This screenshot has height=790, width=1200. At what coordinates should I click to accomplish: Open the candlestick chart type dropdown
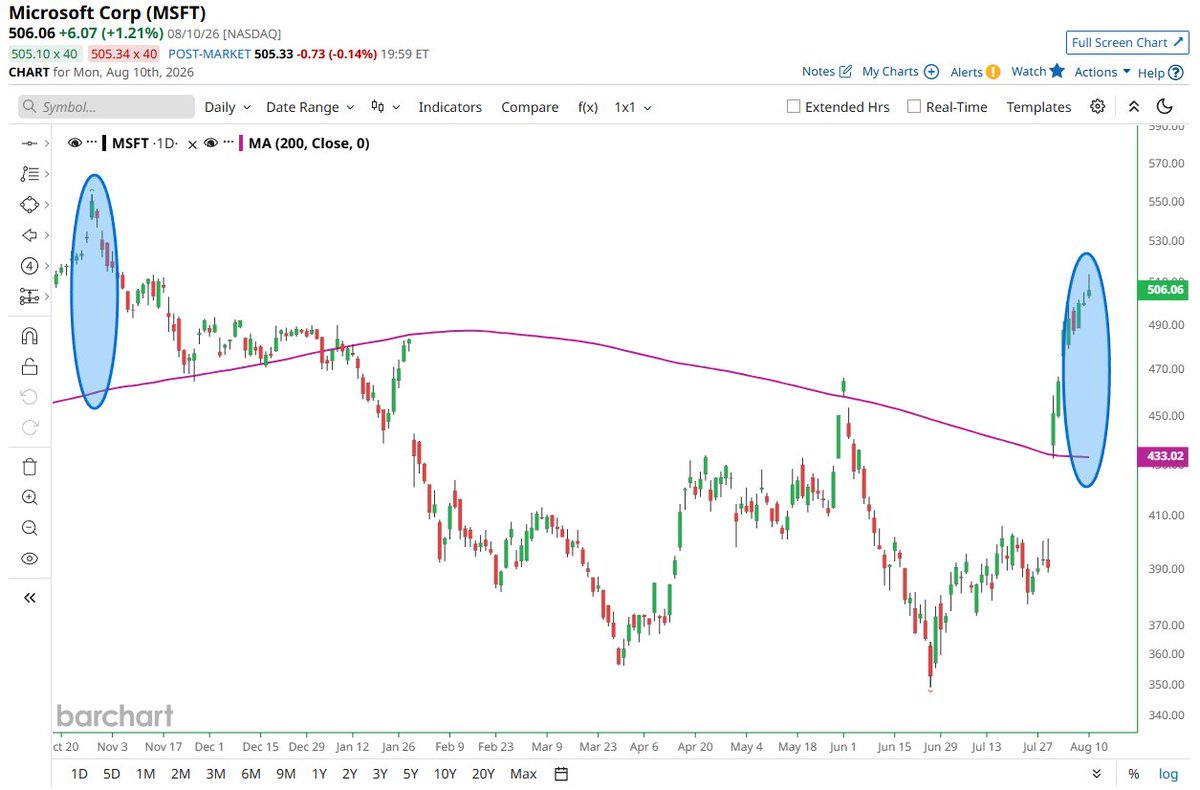385,107
